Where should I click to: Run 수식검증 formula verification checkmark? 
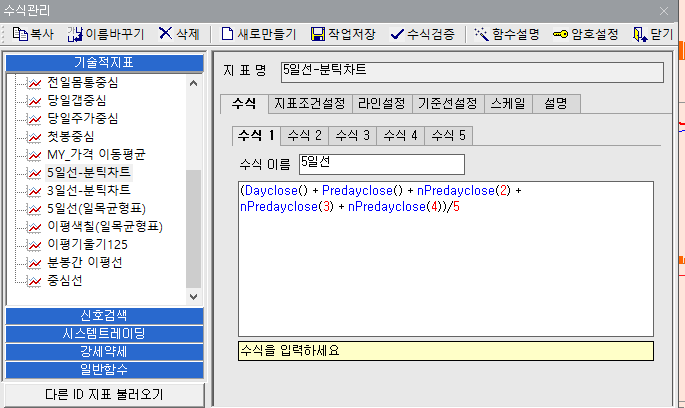pyautogui.click(x=397, y=34)
